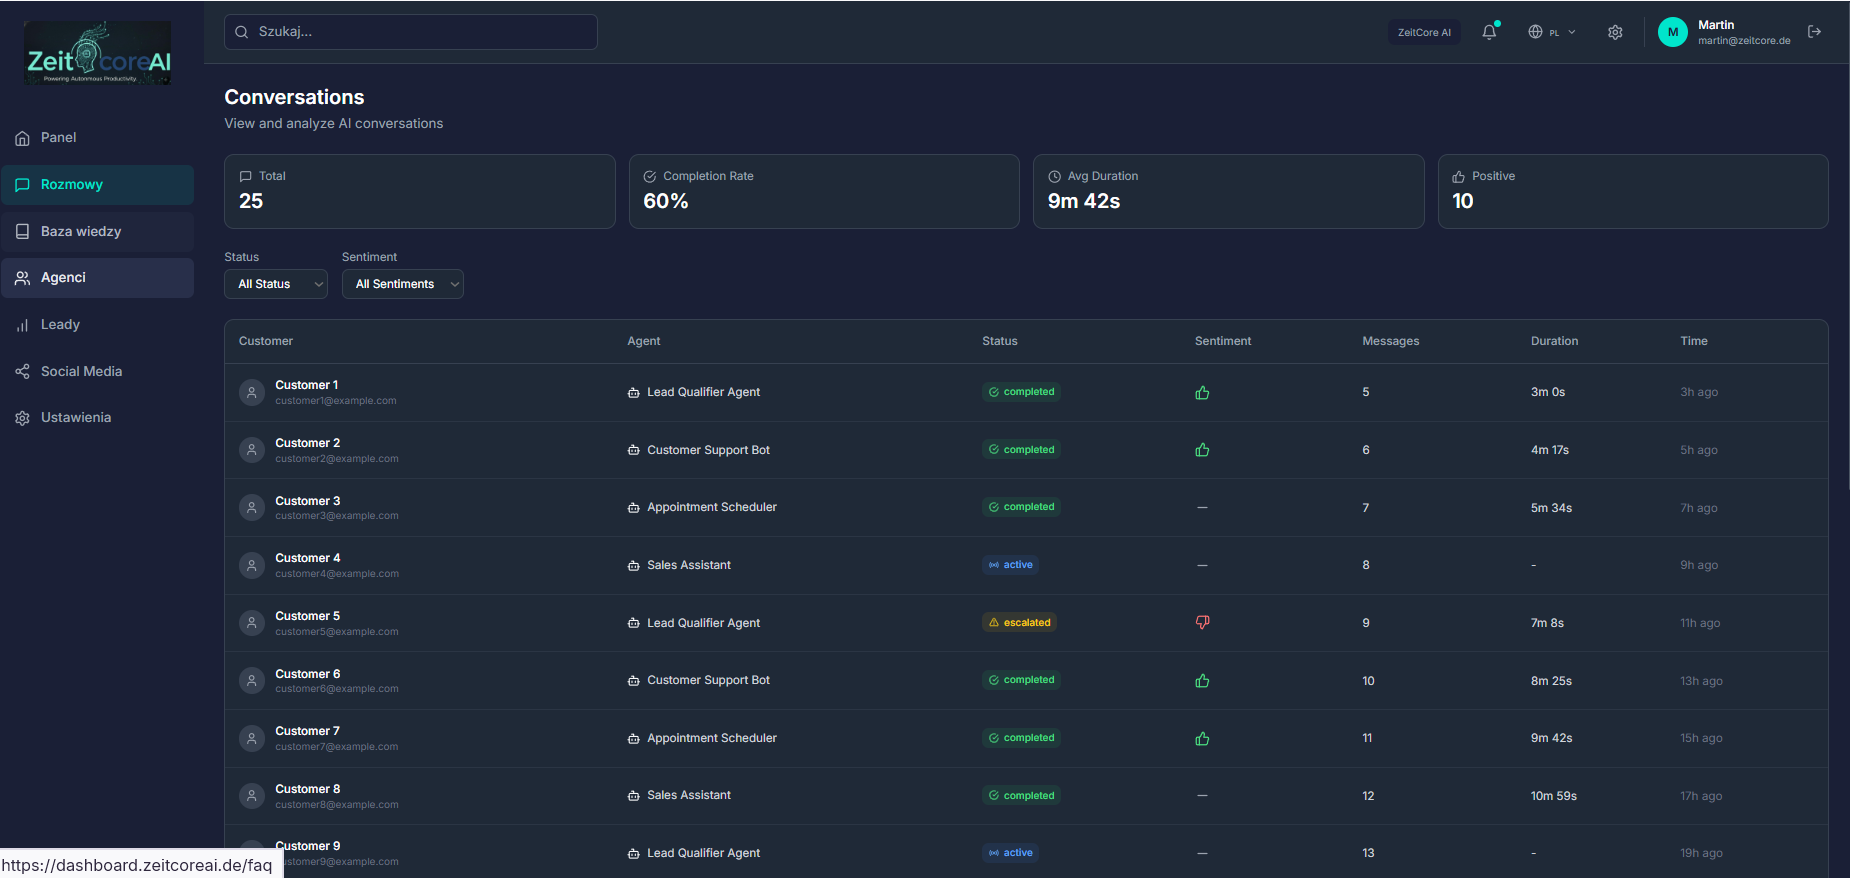Click the avatar icon of Customer 3
Viewport: 1850px width, 878px height.
[252, 508]
